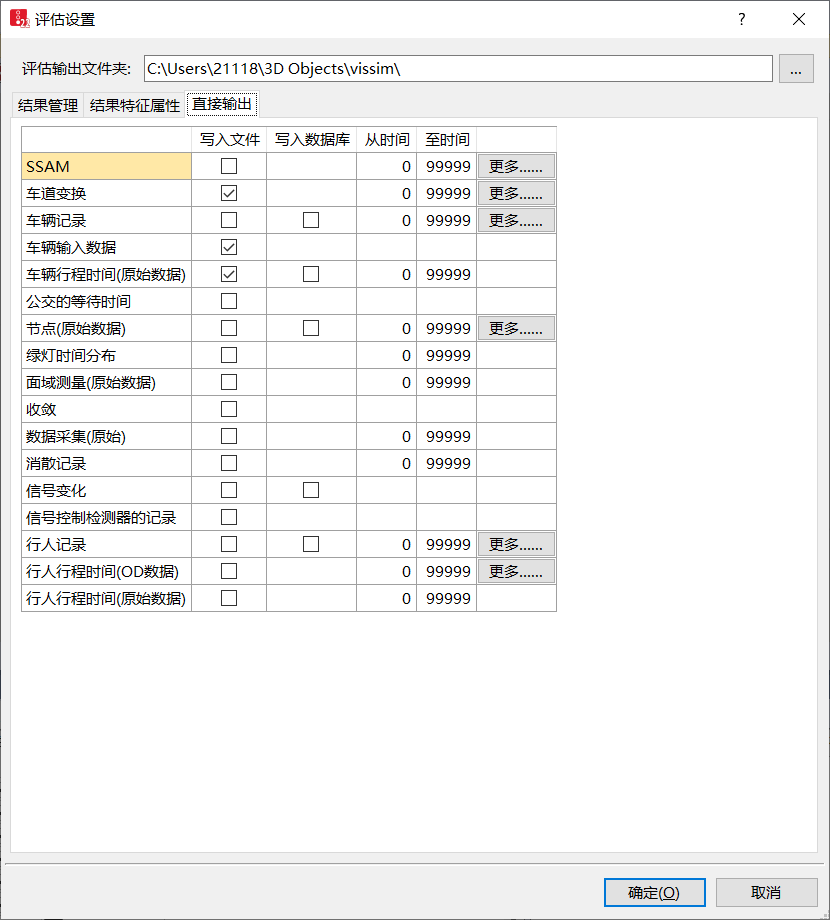Browse for evaluation output folder
830x920 pixels.
point(796,68)
